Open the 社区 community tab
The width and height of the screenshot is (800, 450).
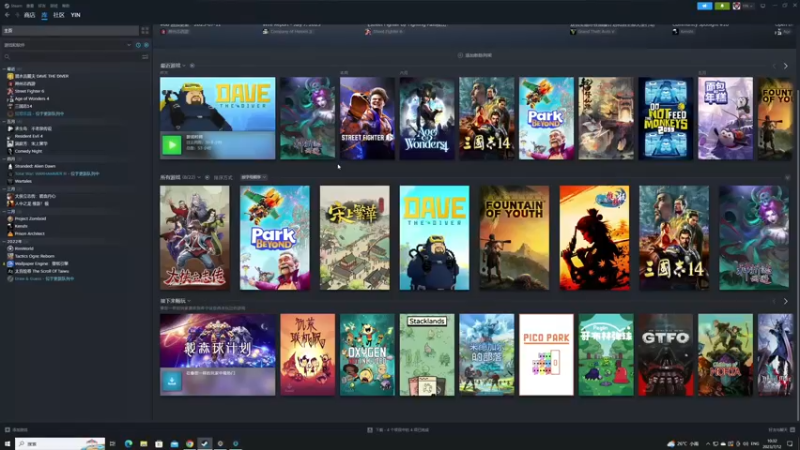(59, 15)
